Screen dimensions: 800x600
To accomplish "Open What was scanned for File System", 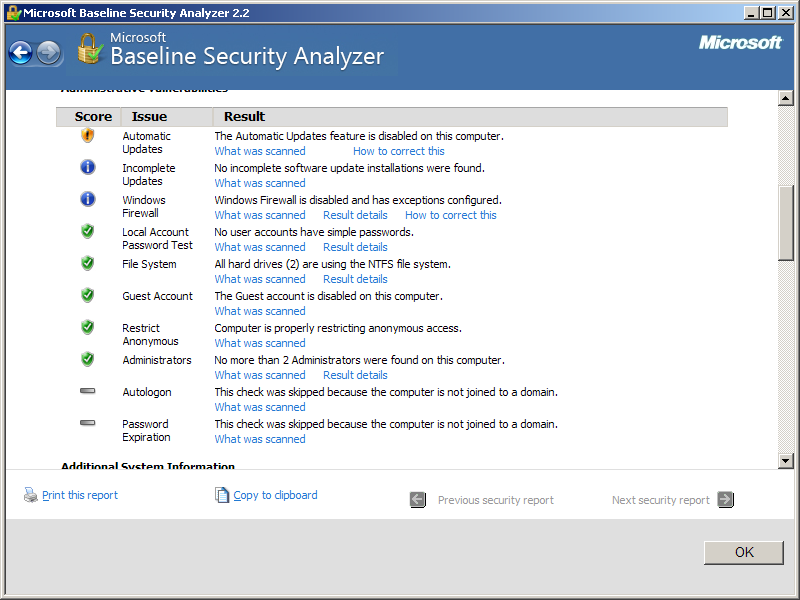I will (x=260, y=279).
